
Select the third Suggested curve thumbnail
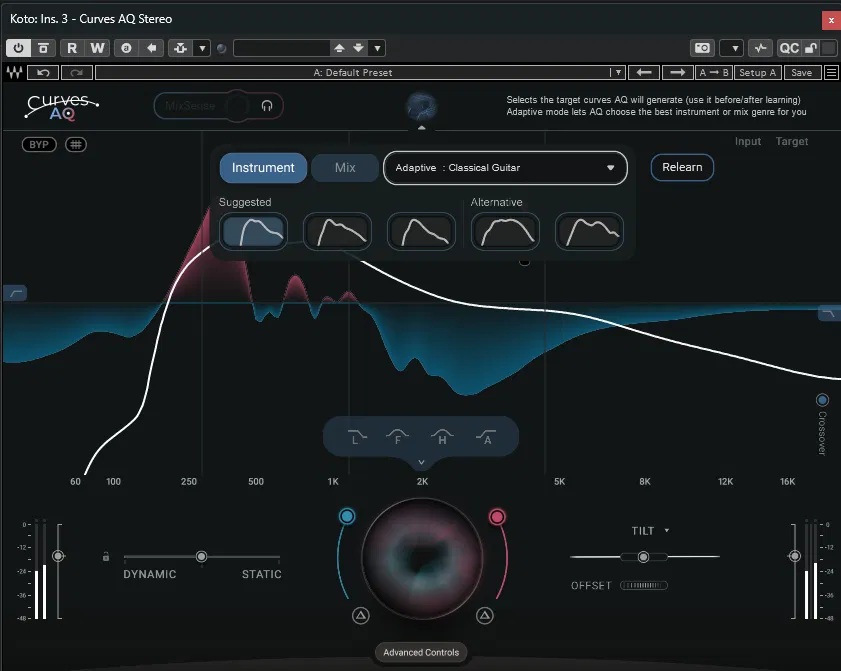point(422,231)
